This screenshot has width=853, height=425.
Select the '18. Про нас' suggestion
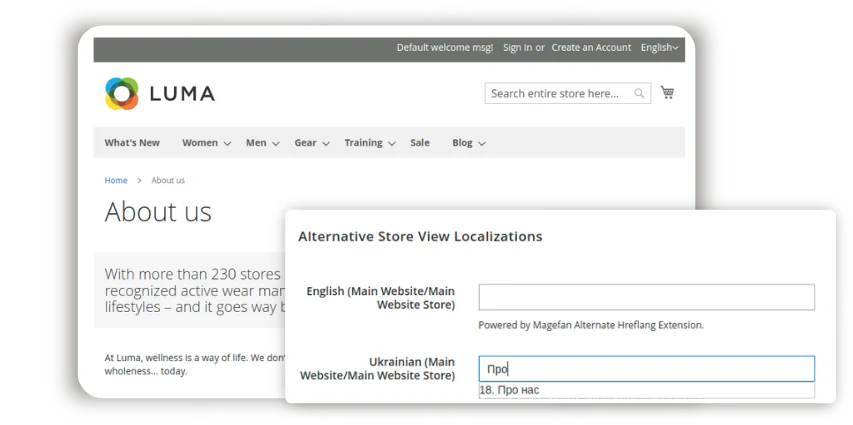[647, 390]
